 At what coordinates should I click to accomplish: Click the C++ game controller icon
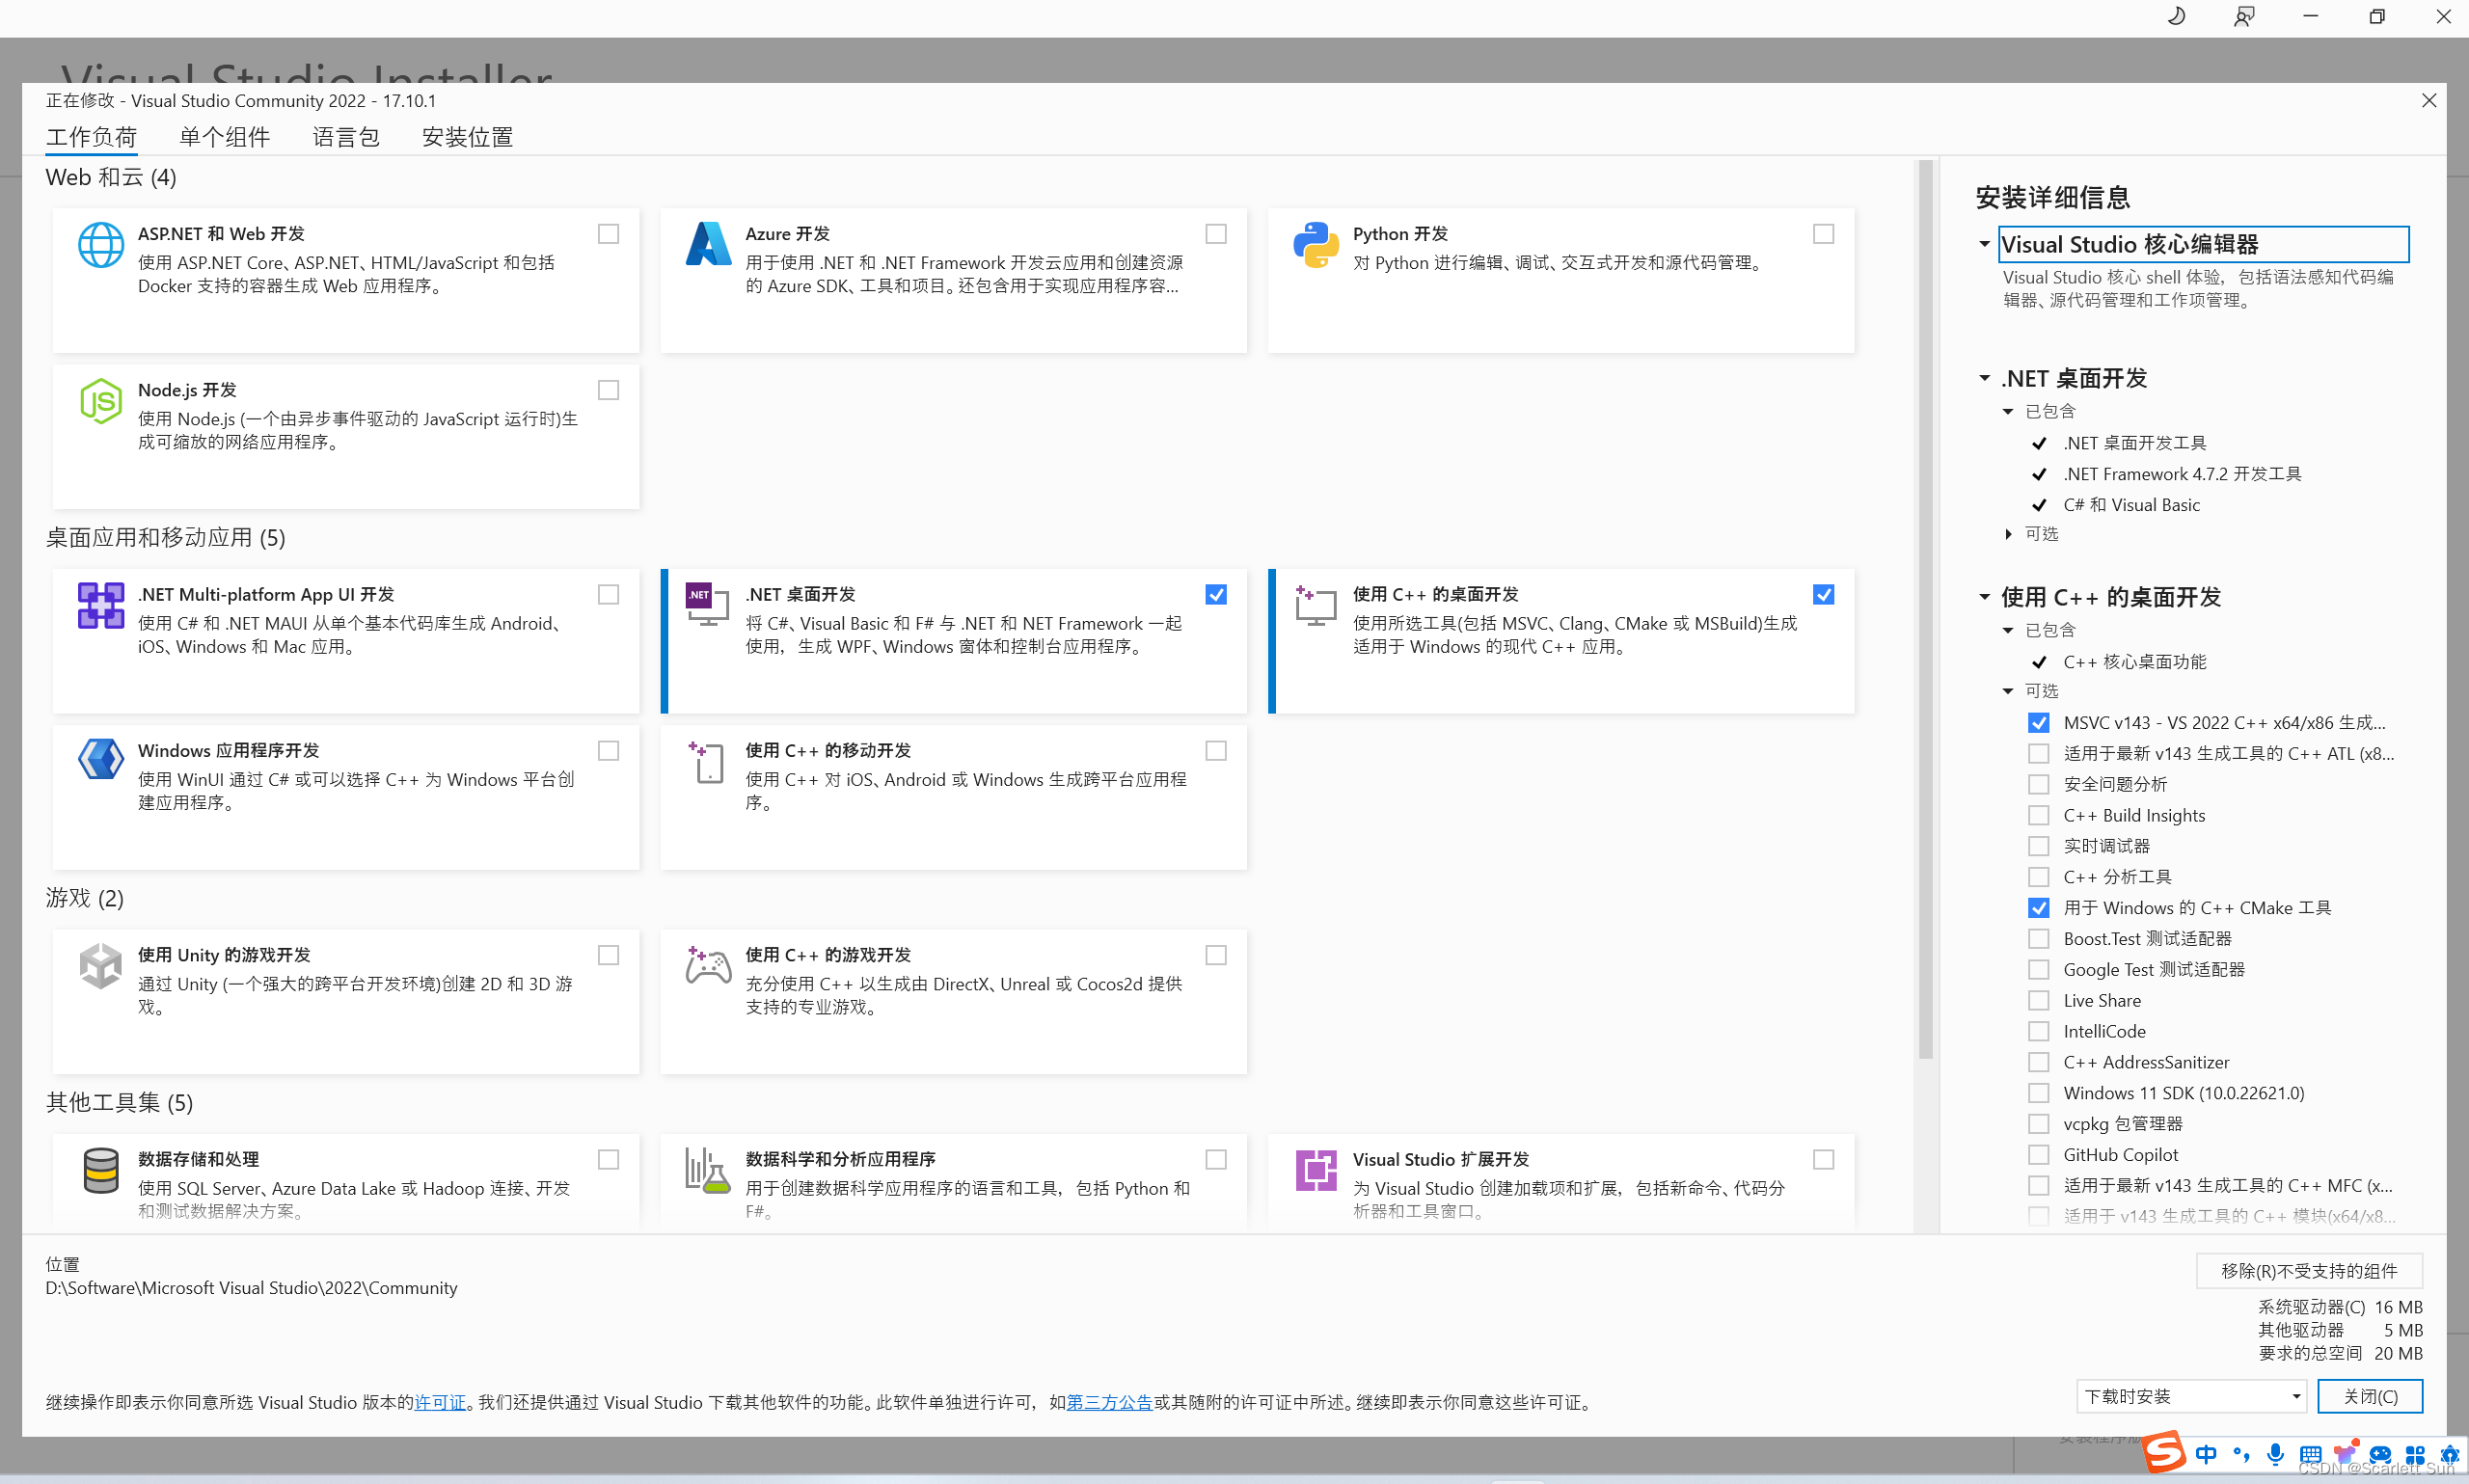click(708, 965)
